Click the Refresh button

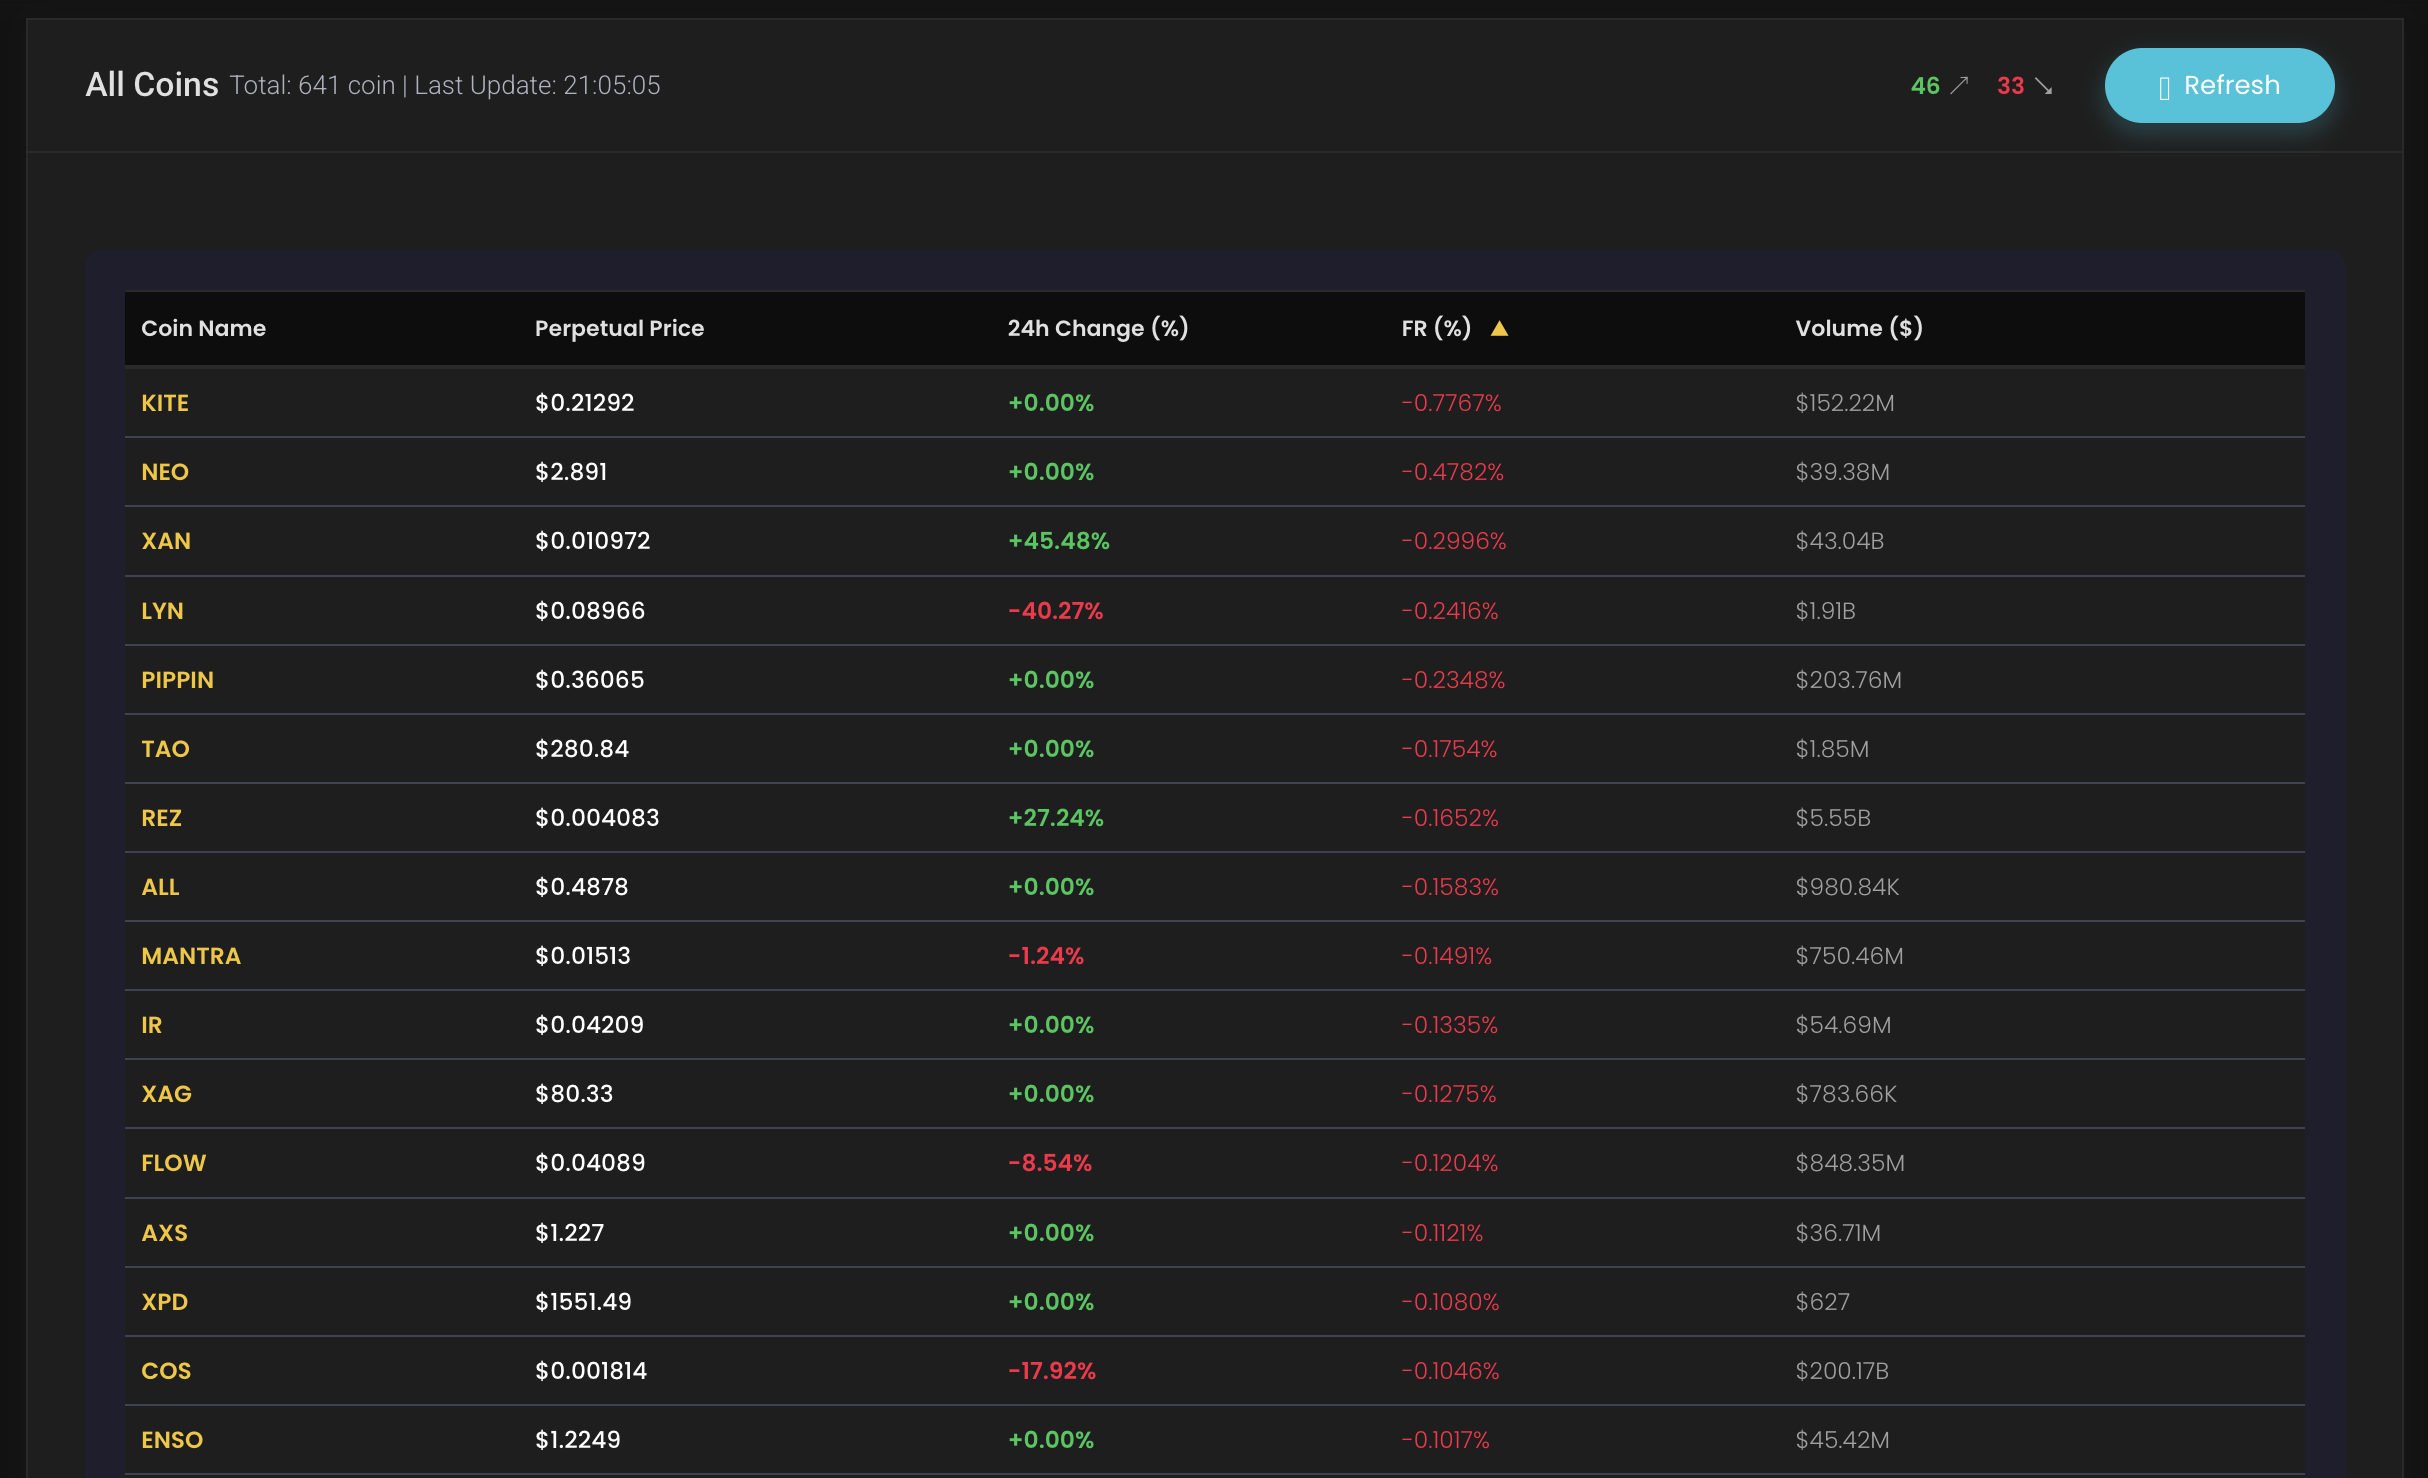click(2218, 86)
